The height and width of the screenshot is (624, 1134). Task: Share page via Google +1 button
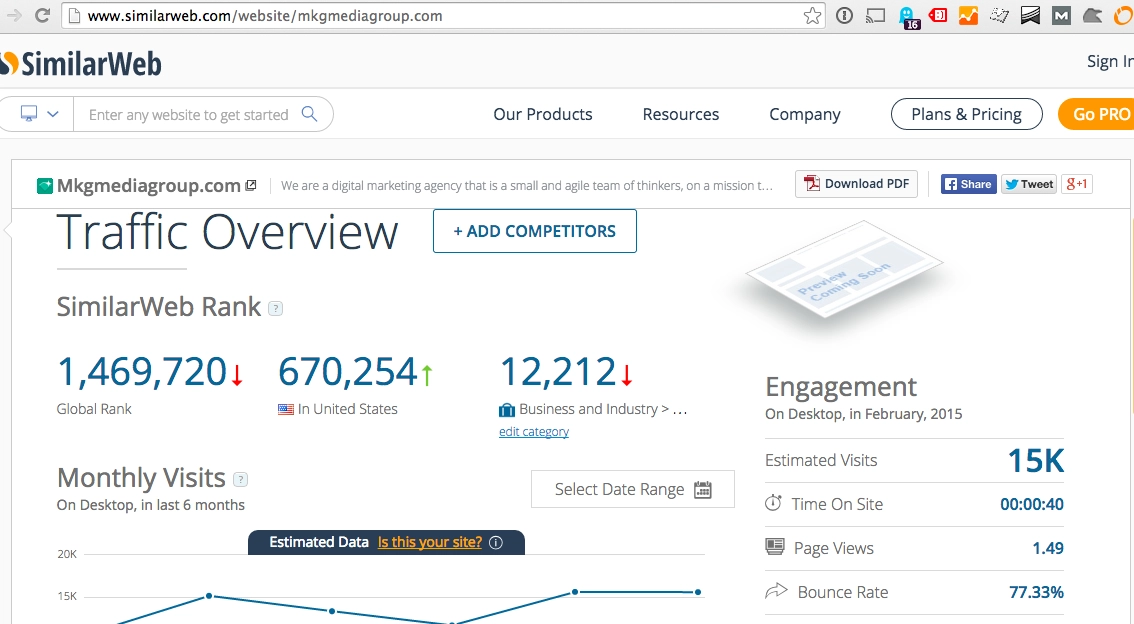coord(1077,184)
